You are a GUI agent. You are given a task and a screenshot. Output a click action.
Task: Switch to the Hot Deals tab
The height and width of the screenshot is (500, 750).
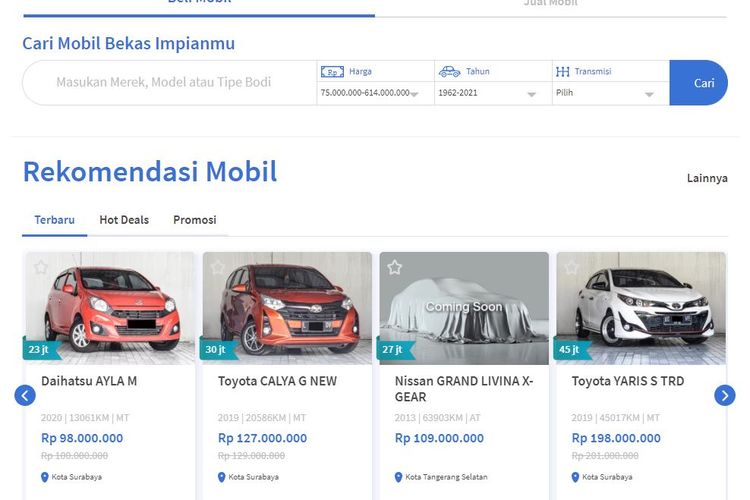[124, 220]
